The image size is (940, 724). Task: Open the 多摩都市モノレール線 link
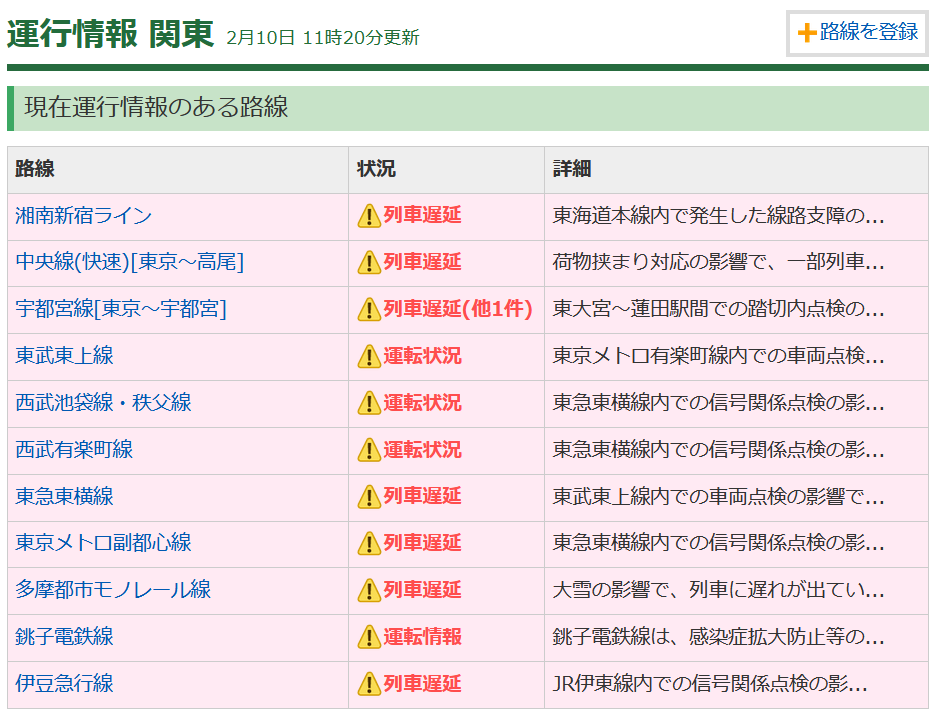click(x=113, y=590)
